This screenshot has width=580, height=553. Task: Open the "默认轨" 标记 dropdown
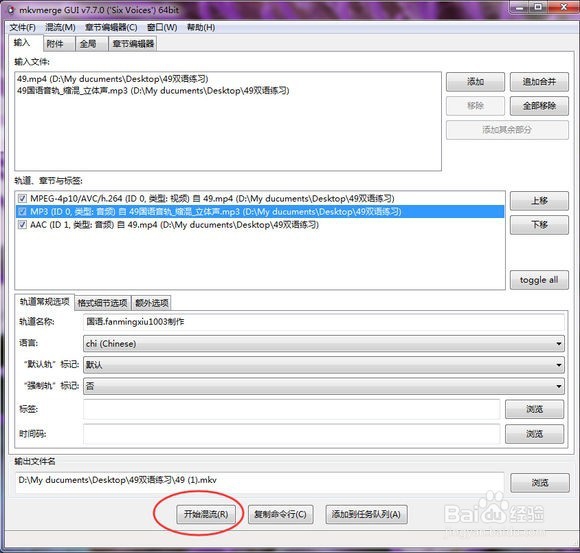(x=324, y=365)
